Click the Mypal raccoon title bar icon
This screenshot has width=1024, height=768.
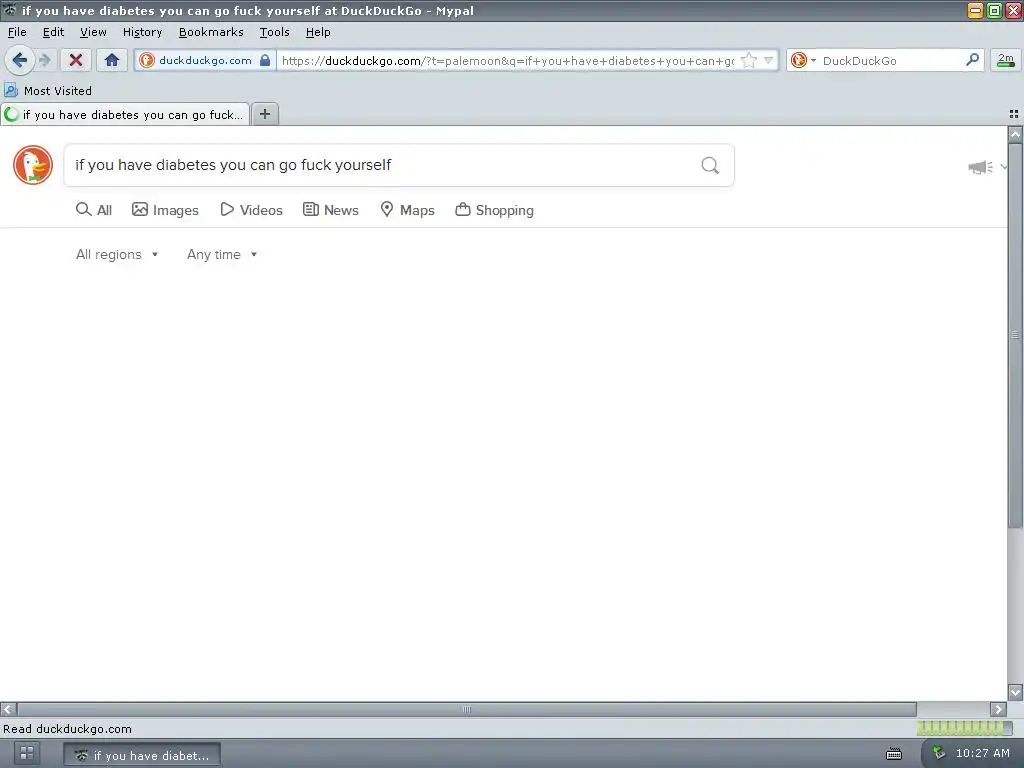click(9, 10)
